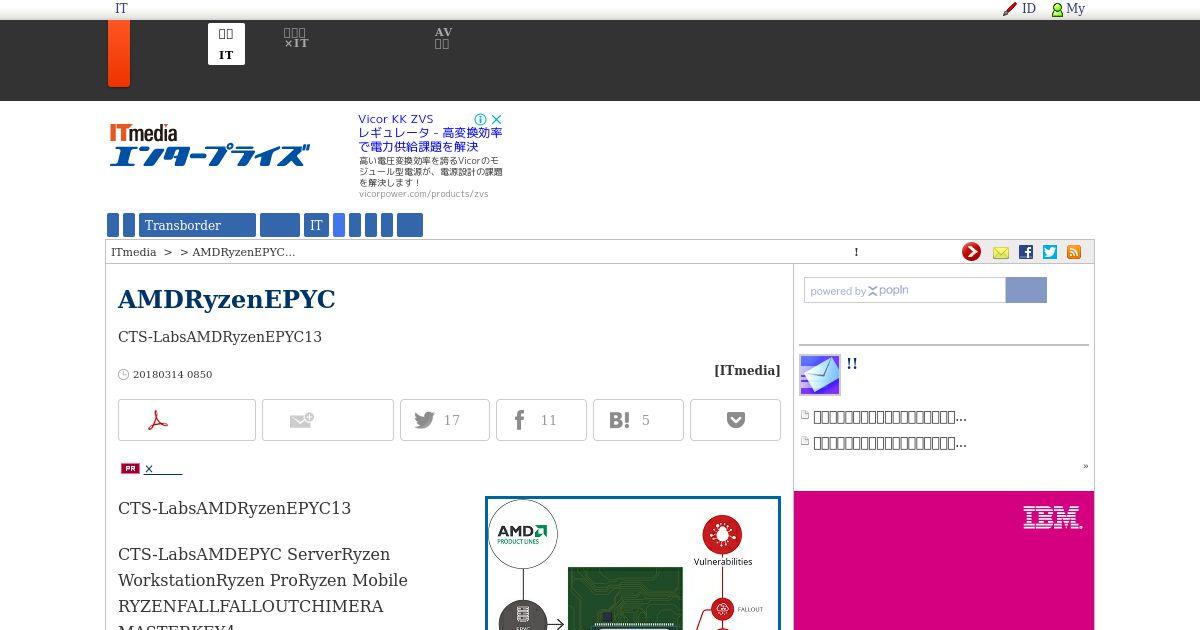1200x630 pixels.
Task: Click the ad info icon on Vicor ad
Action: pyautogui.click(x=480, y=119)
